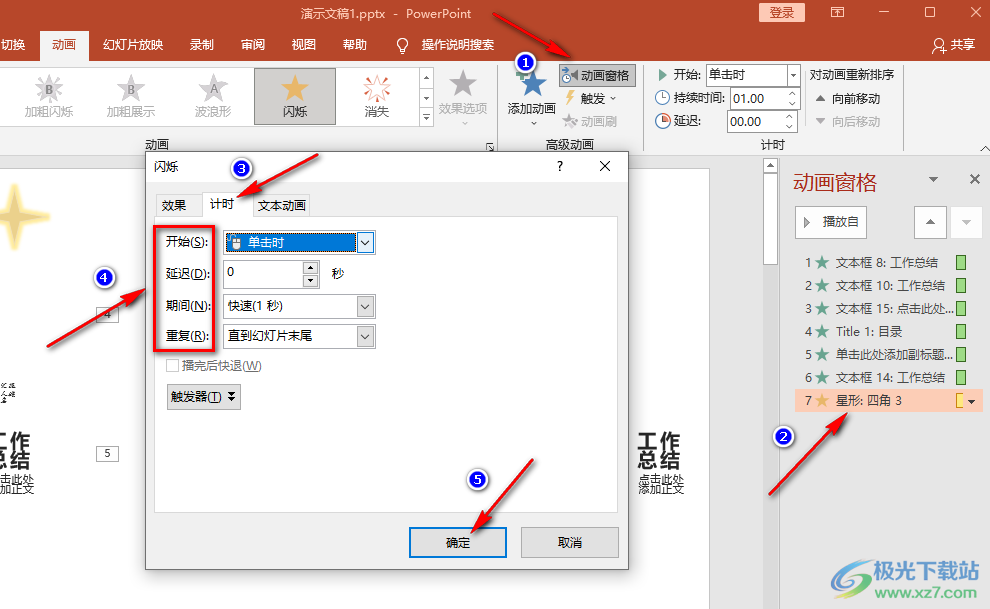This screenshot has height=609, width=990.
Task: Switch to the 文本动画 tab
Action: (282, 205)
